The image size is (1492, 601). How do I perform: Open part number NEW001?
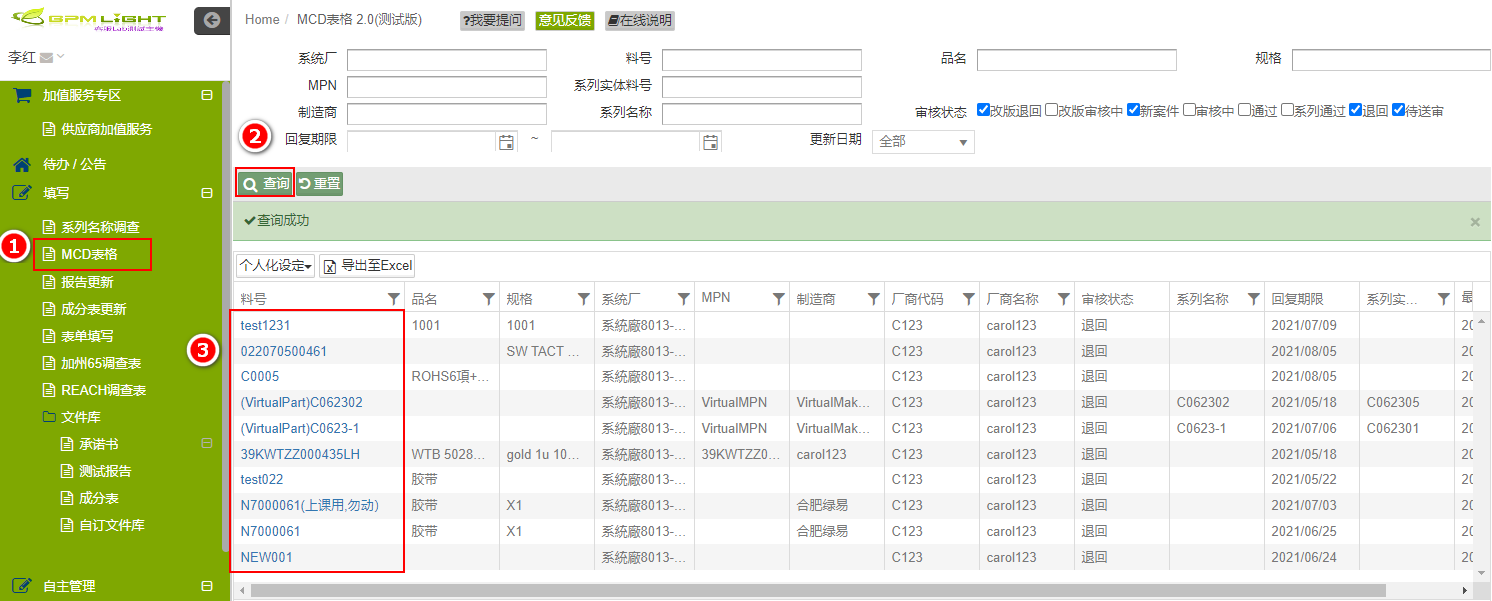pyautogui.click(x=267, y=557)
